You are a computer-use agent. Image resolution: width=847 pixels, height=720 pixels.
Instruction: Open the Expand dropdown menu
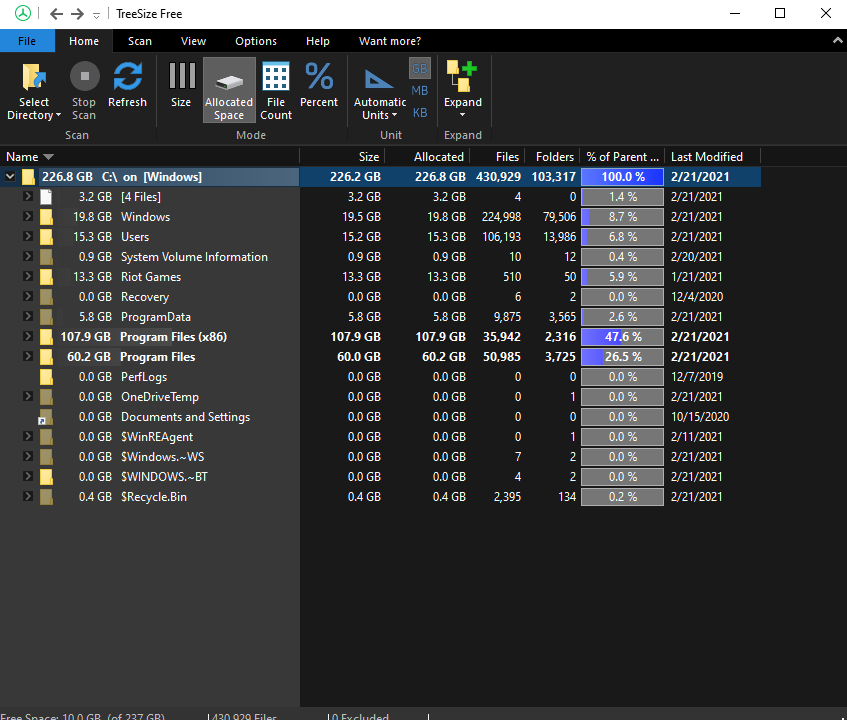[x=462, y=90]
